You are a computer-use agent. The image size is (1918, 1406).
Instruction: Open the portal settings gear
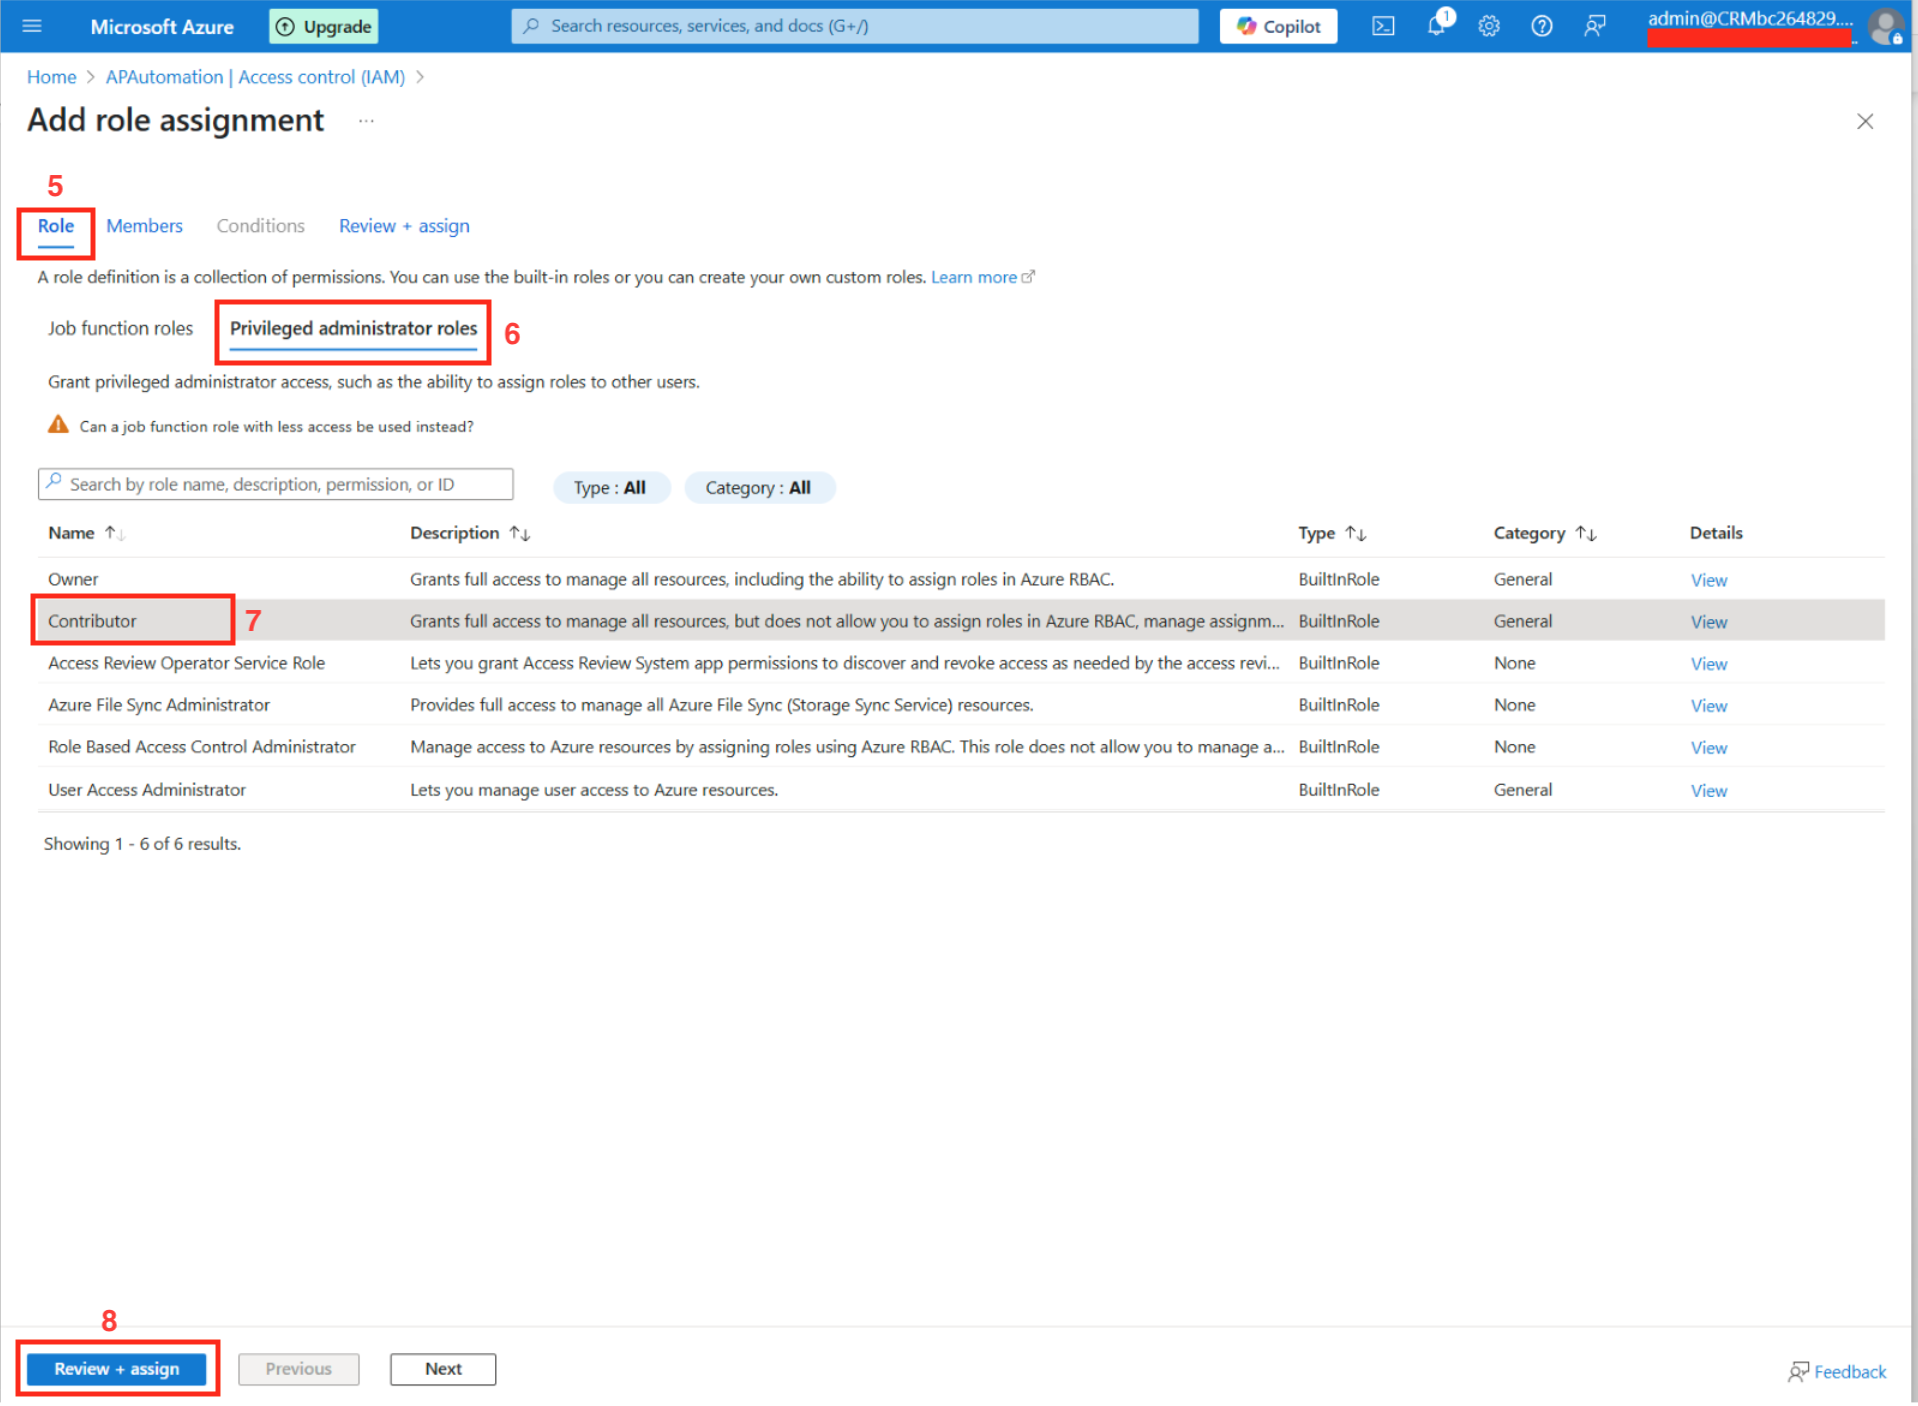click(x=1488, y=26)
